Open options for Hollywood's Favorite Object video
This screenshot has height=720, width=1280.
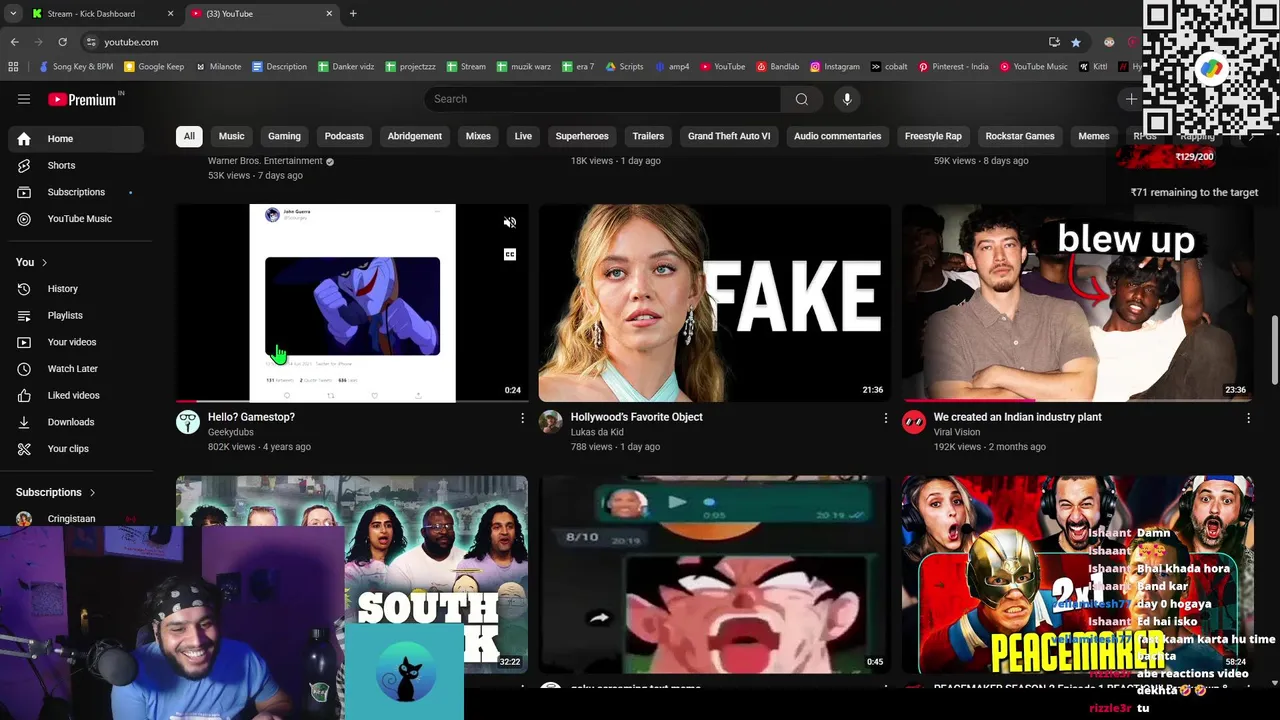[885, 418]
